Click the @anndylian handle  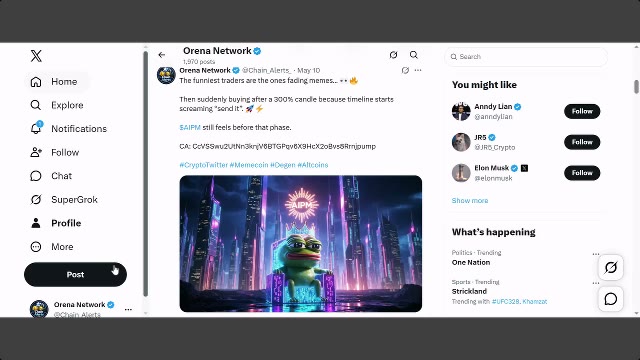pyautogui.click(x=493, y=117)
